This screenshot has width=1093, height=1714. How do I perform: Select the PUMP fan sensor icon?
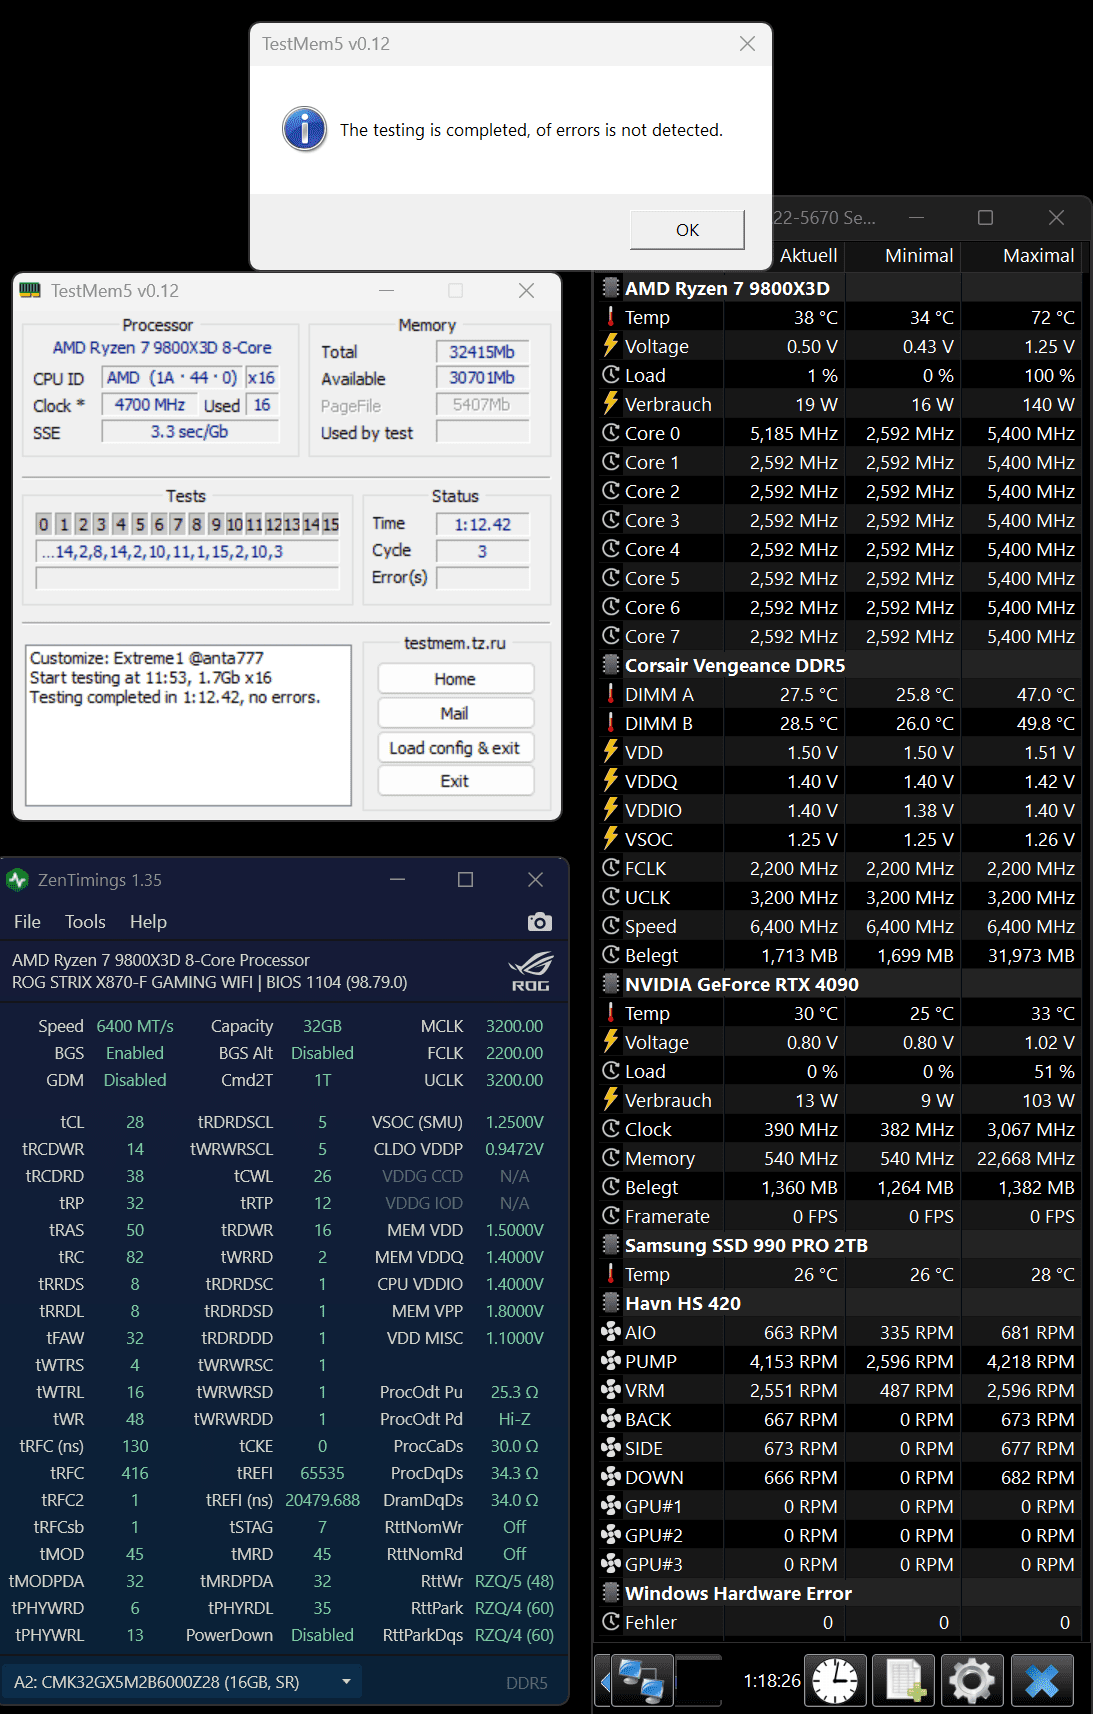click(611, 1361)
